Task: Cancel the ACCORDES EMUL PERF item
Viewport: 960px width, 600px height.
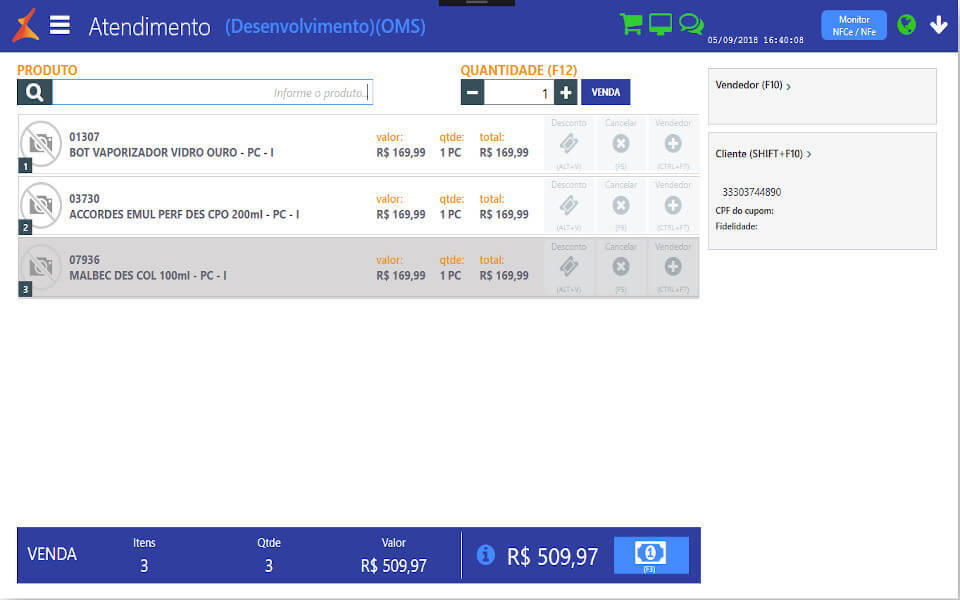Action: coord(621,206)
